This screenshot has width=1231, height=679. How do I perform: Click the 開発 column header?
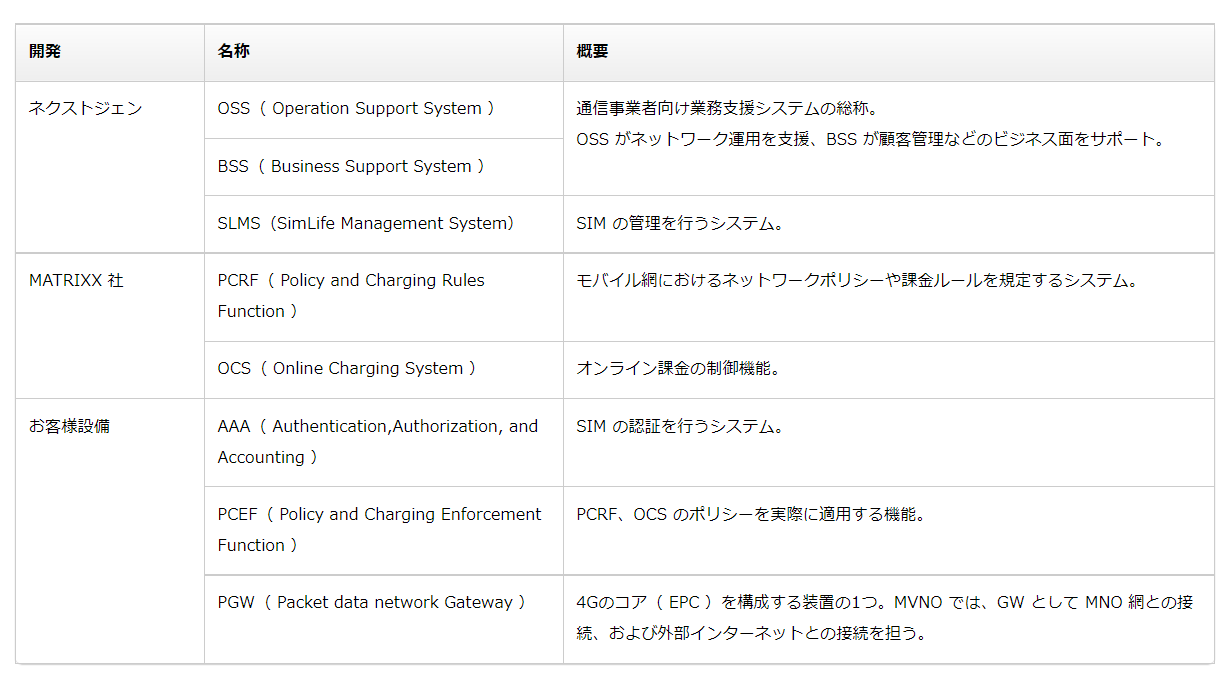(x=45, y=51)
